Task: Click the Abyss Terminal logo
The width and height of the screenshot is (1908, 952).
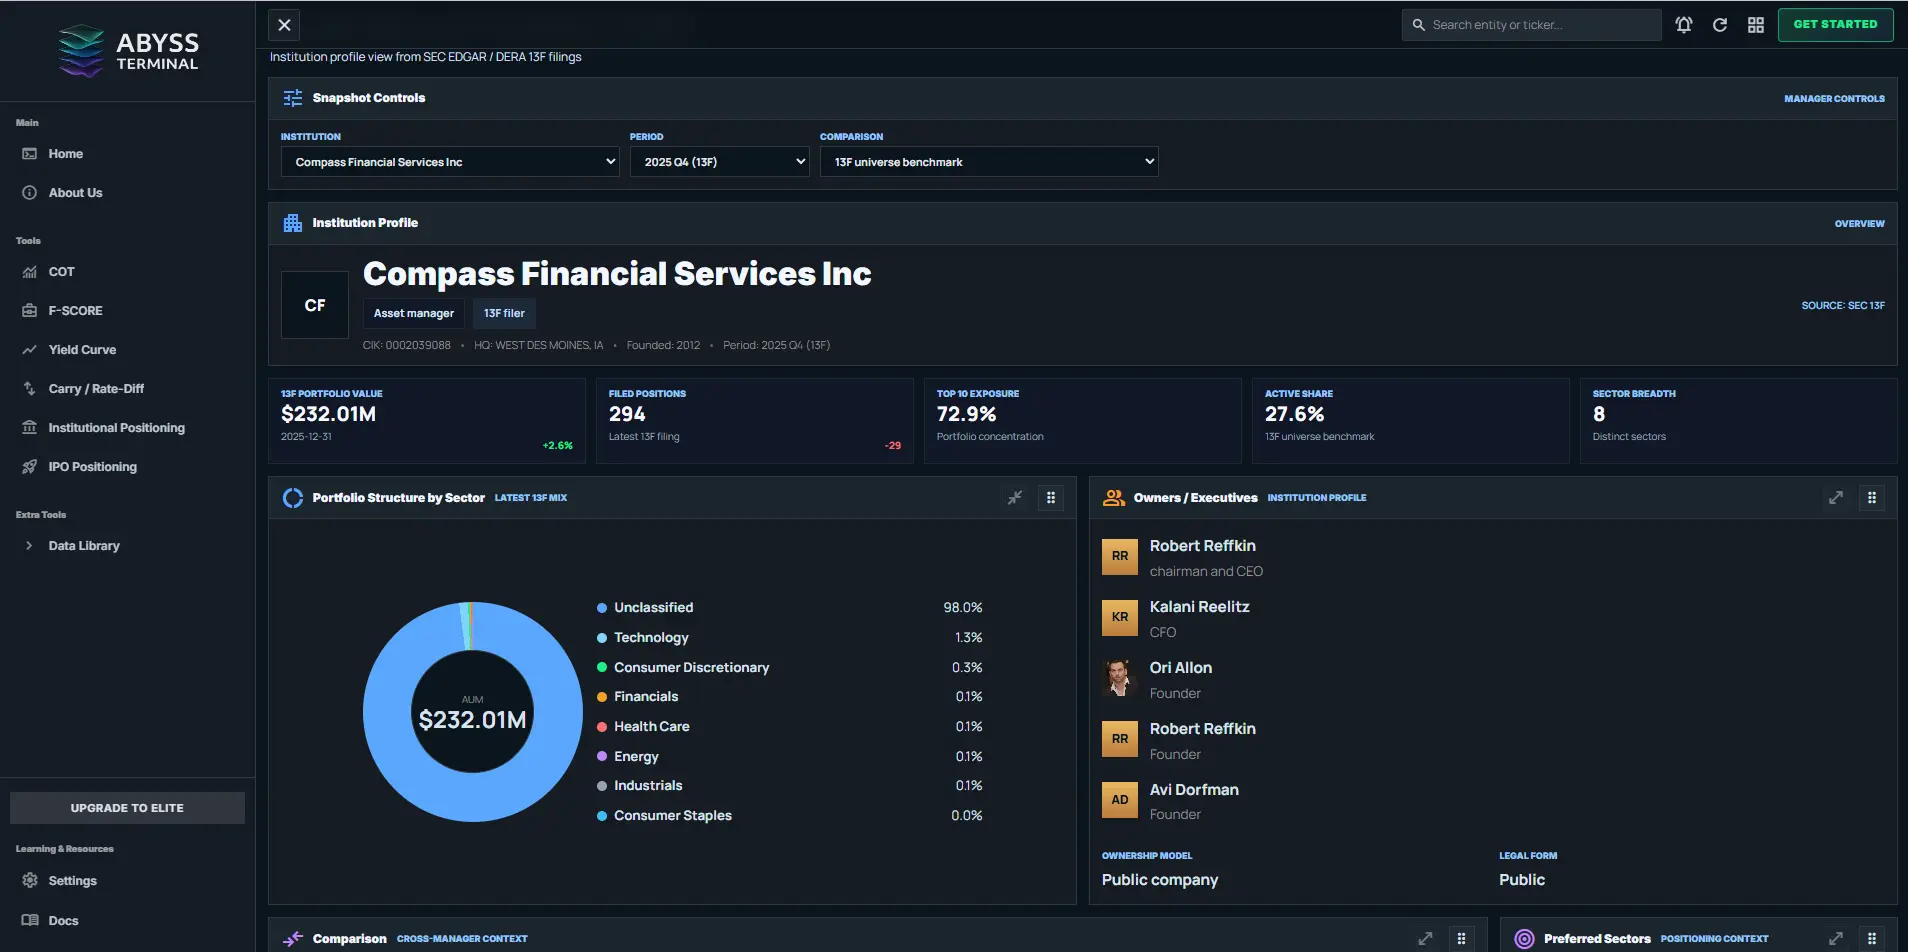Action: (x=128, y=51)
